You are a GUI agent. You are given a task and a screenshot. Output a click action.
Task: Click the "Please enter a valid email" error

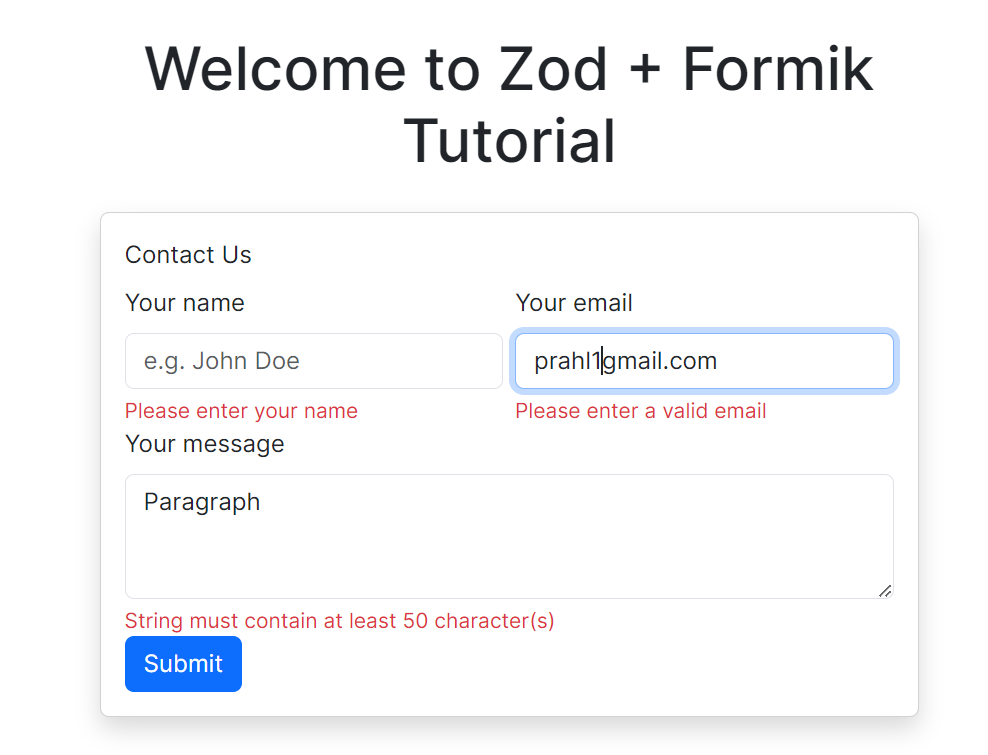pyautogui.click(x=641, y=411)
